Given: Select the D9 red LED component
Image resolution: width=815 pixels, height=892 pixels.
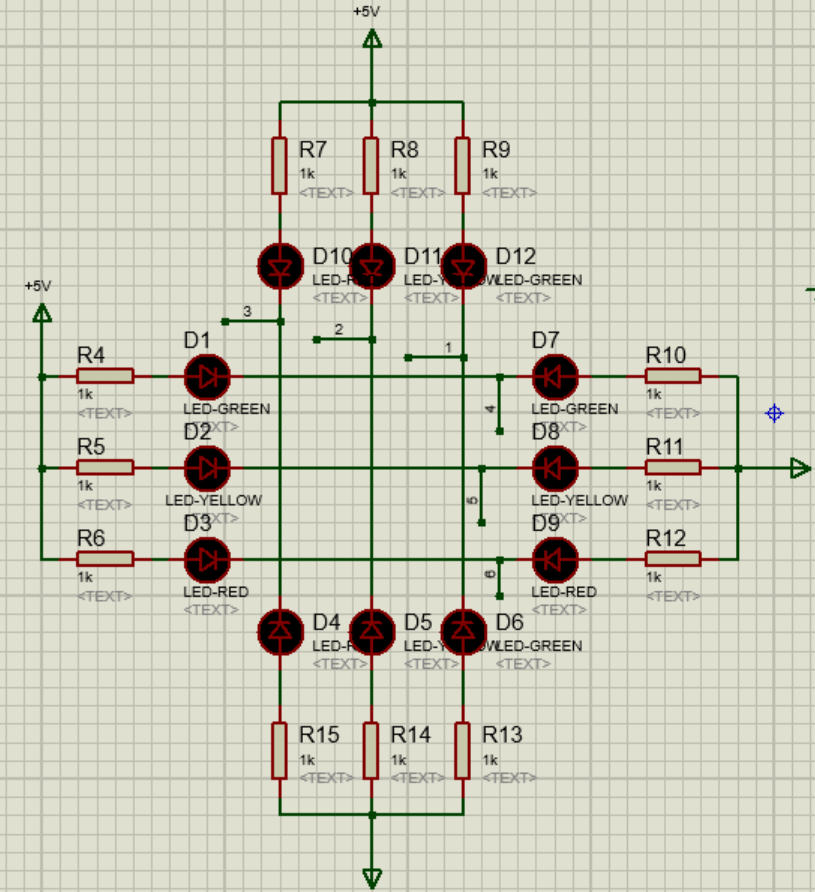Looking at the screenshot, I should coord(555,559).
